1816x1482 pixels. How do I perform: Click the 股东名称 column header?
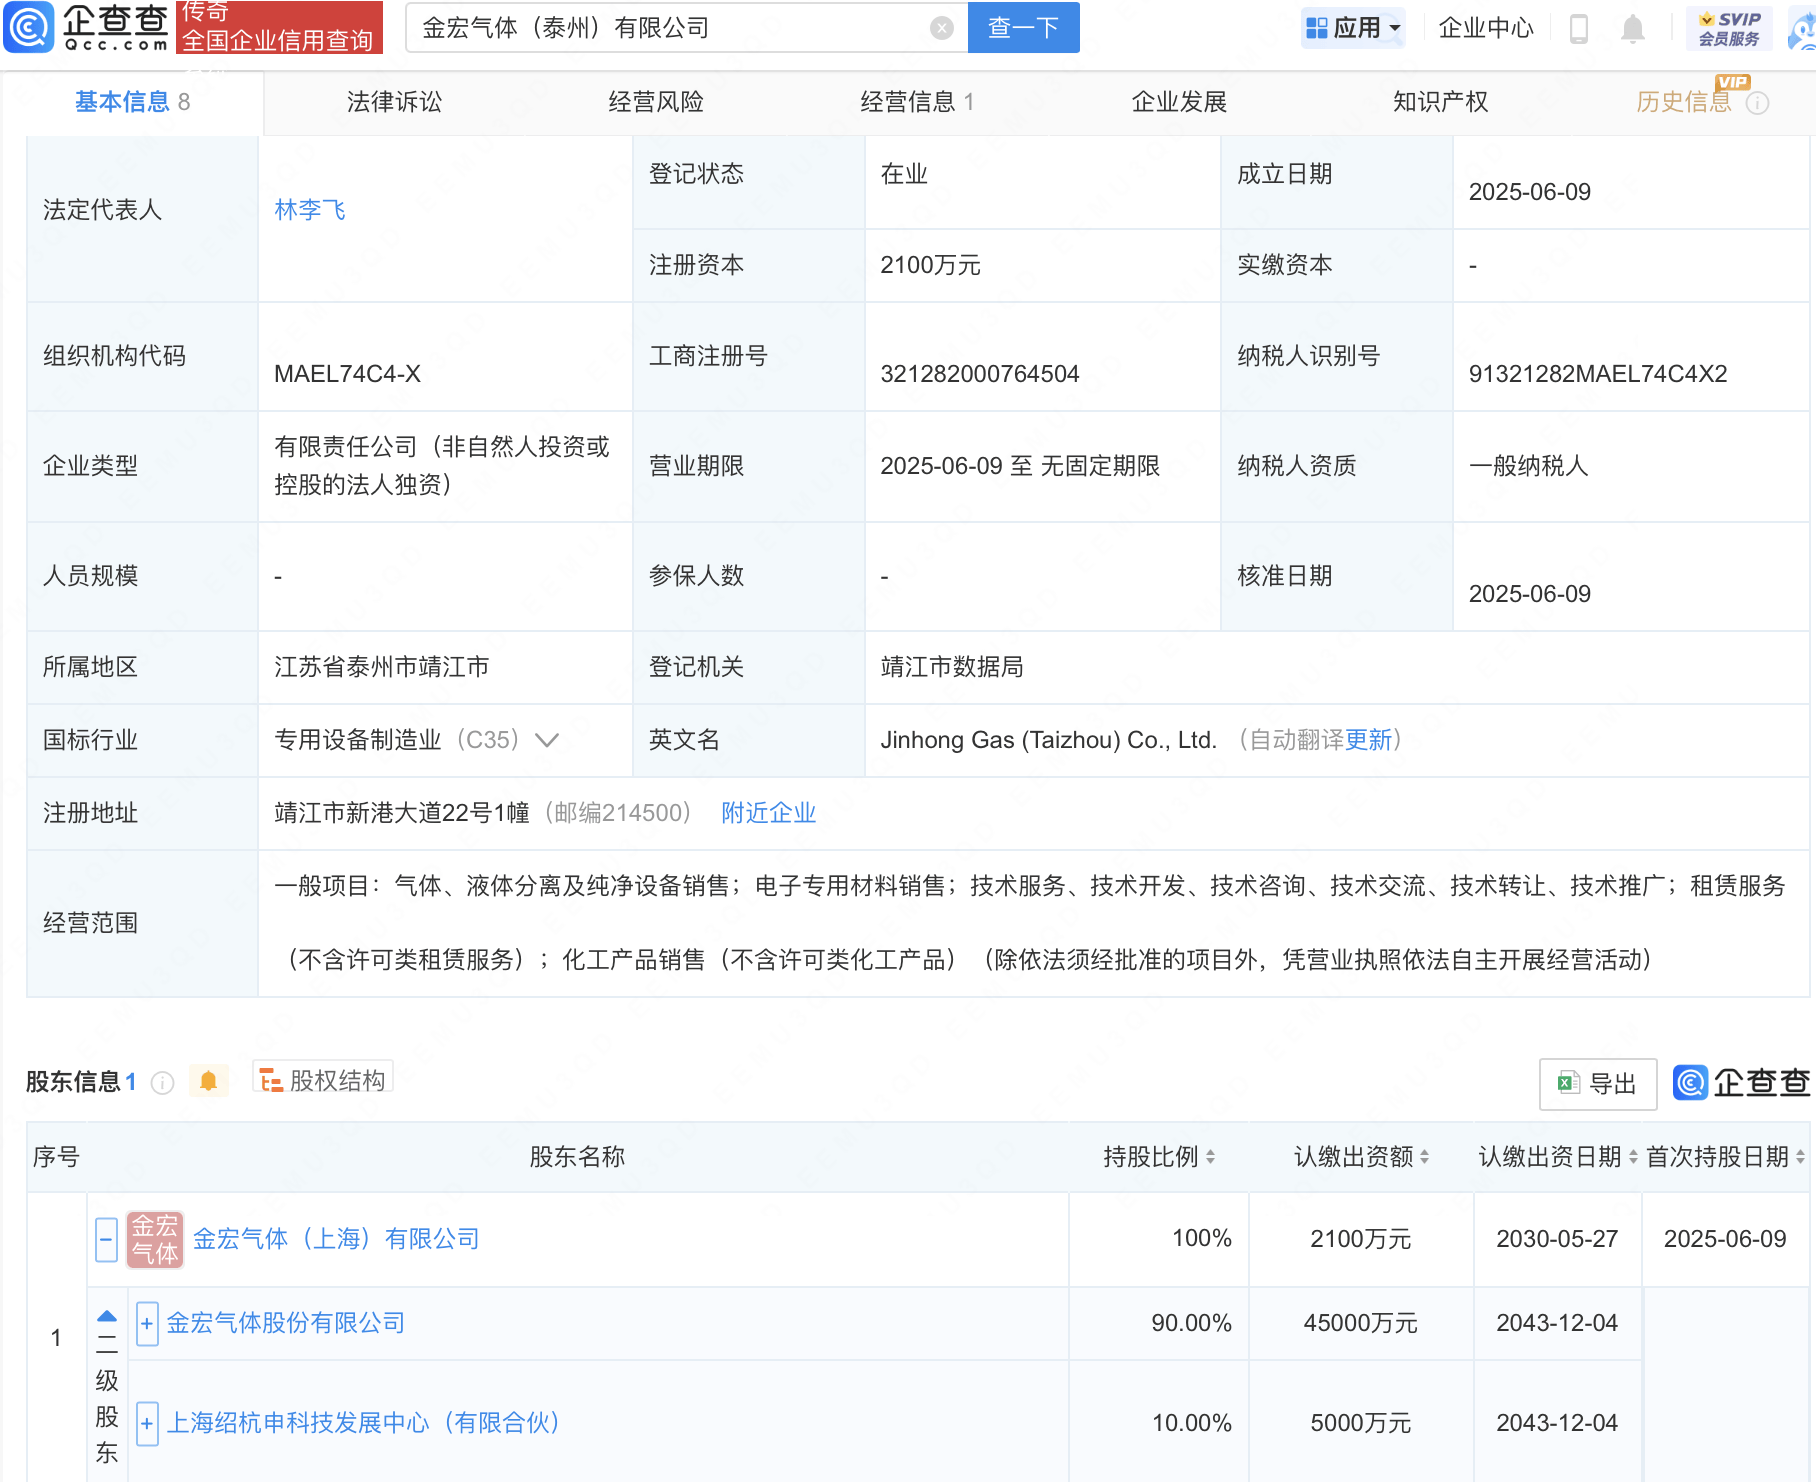[x=577, y=1157]
